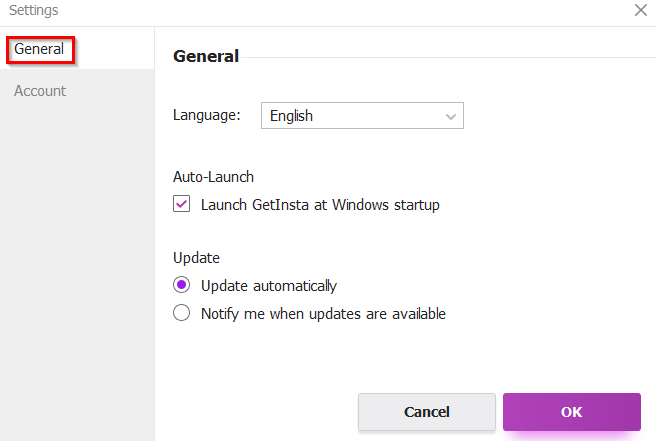Viewport: 657px width, 441px height.
Task: Close the Settings dialog with the X
Action: coord(641,10)
